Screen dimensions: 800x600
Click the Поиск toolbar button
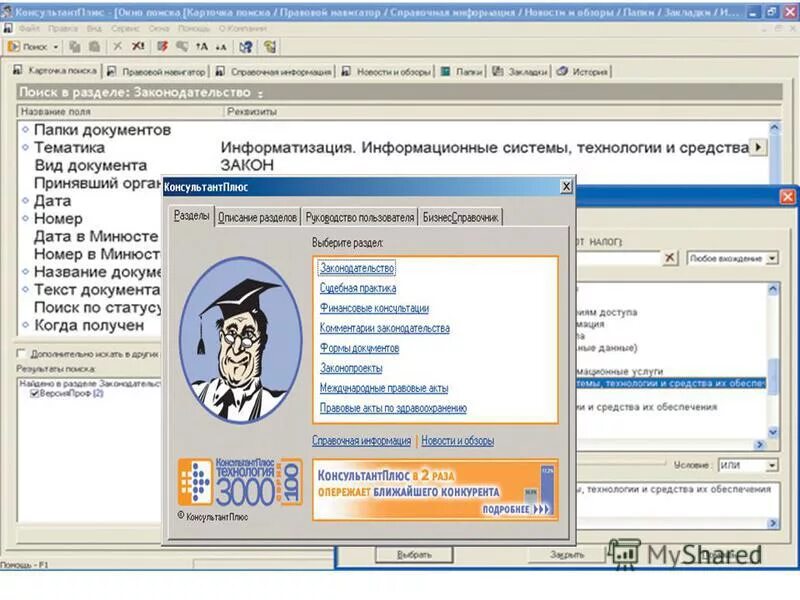(x=28, y=47)
